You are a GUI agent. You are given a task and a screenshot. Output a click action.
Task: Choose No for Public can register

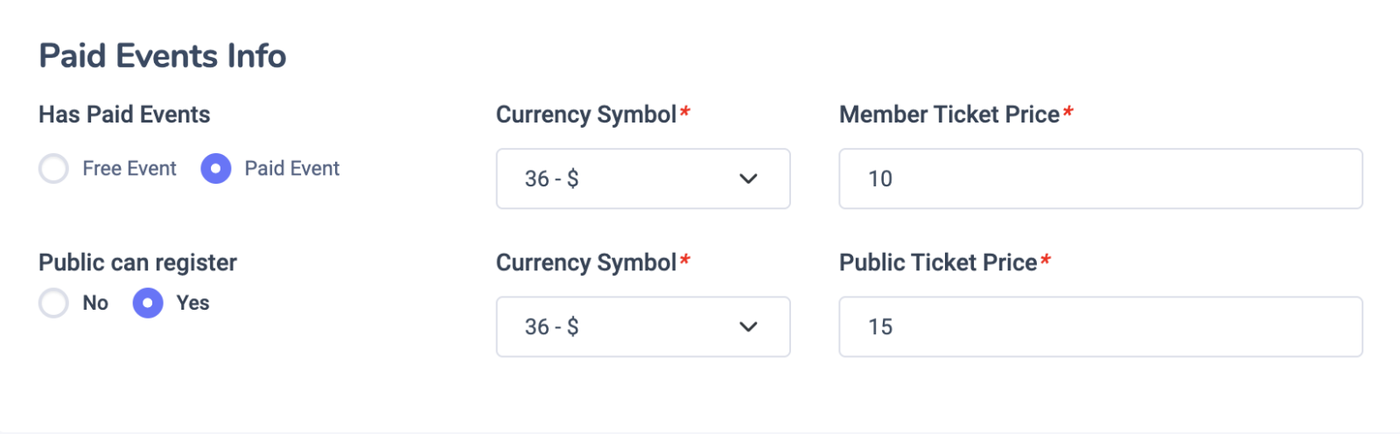coord(54,303)
